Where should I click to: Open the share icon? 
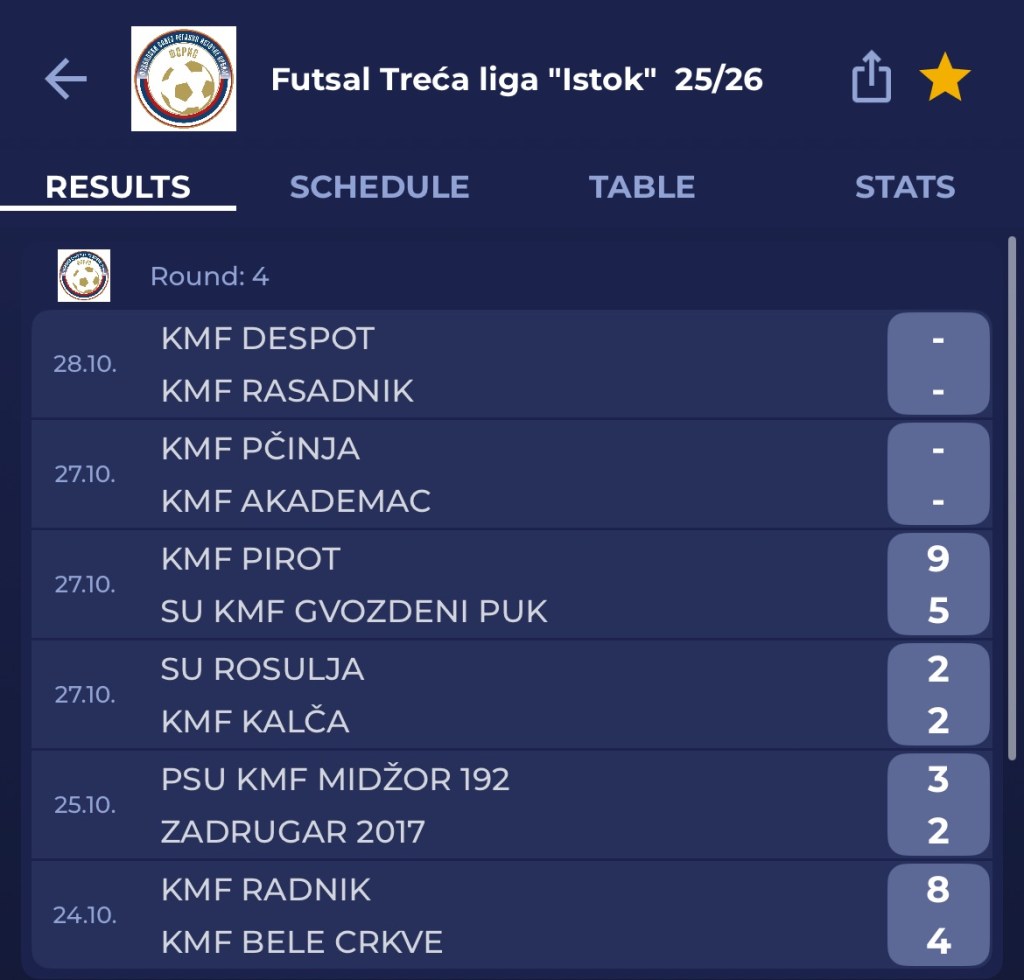[x=871, y=78]
